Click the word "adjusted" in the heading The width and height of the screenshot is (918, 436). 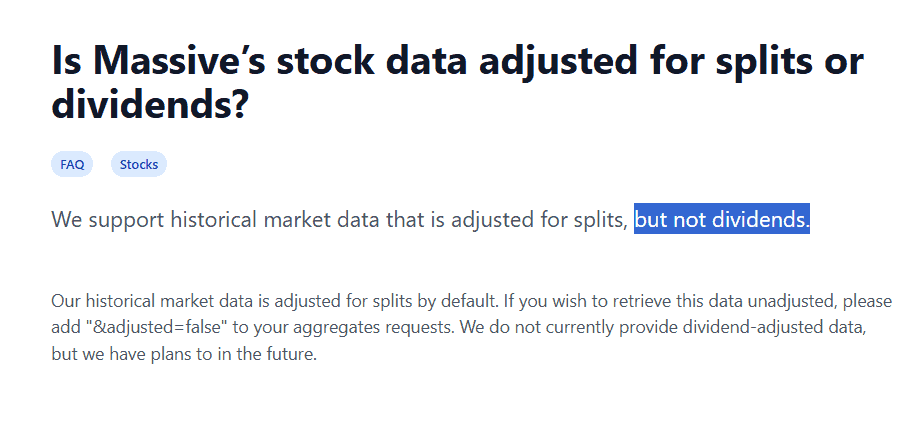574,60
